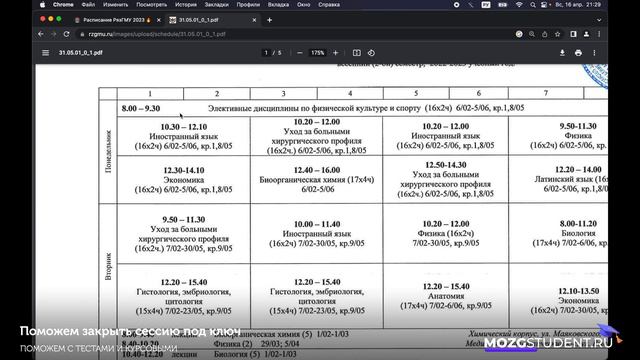Open the Окно menu

click(x=304, y=5)
